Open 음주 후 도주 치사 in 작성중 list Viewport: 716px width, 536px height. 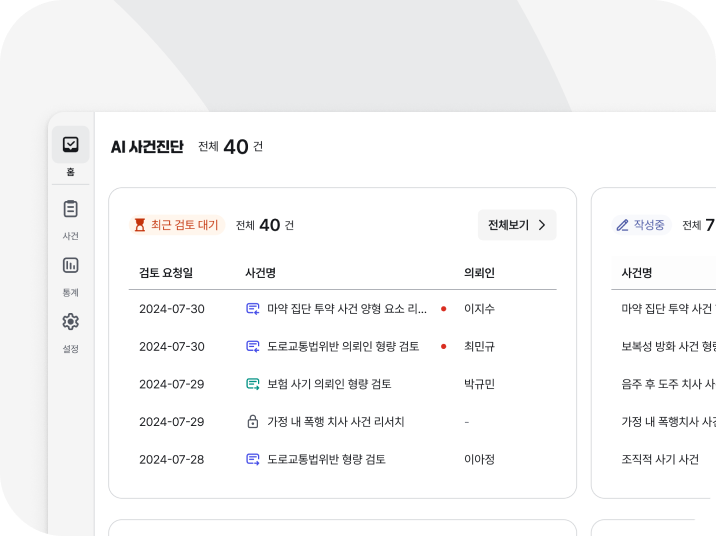(x=668, y=384)
